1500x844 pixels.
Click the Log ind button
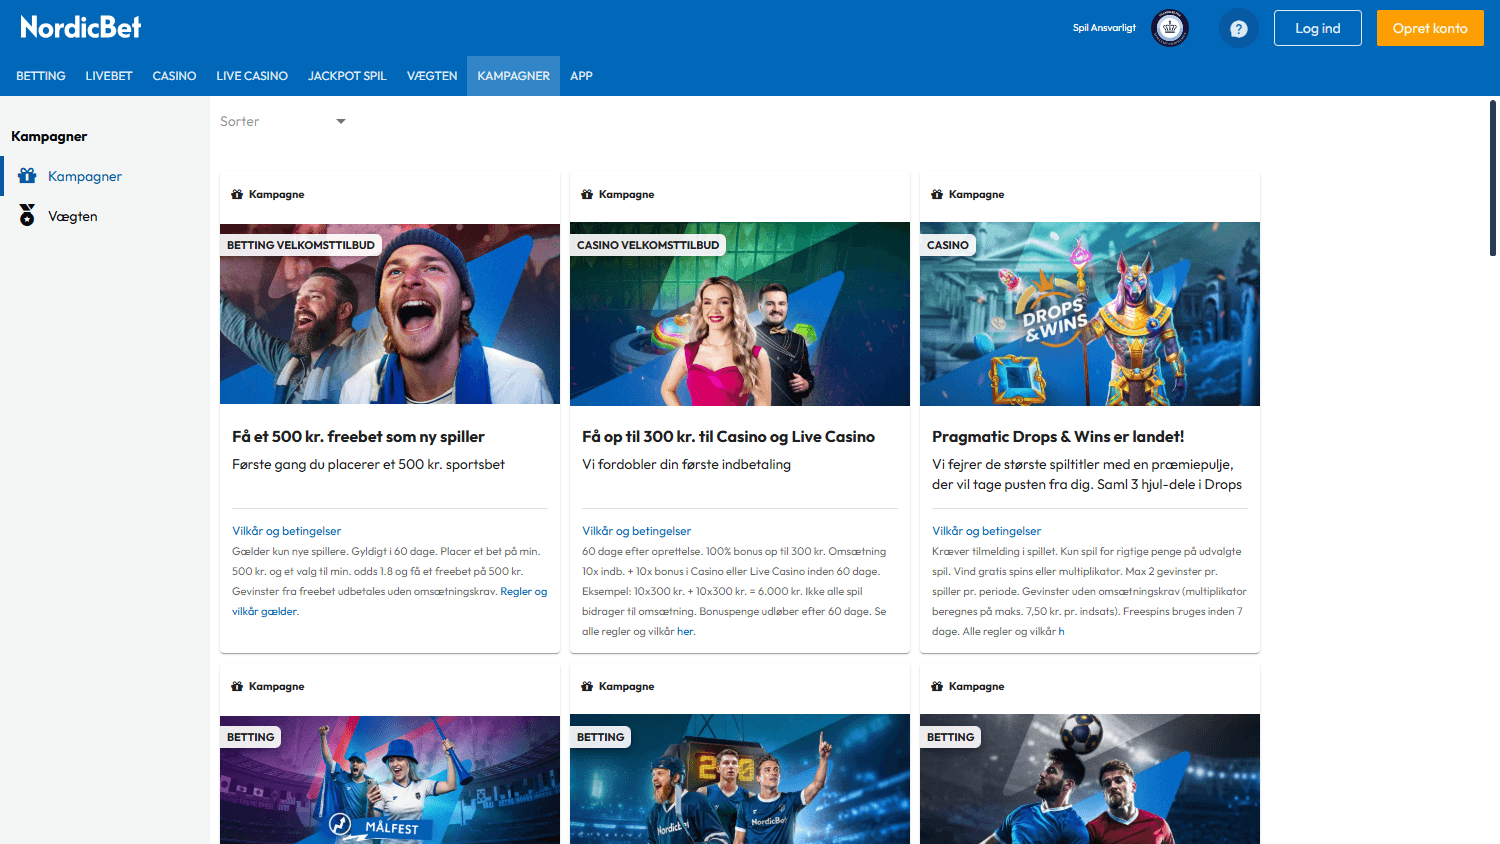1318,28
